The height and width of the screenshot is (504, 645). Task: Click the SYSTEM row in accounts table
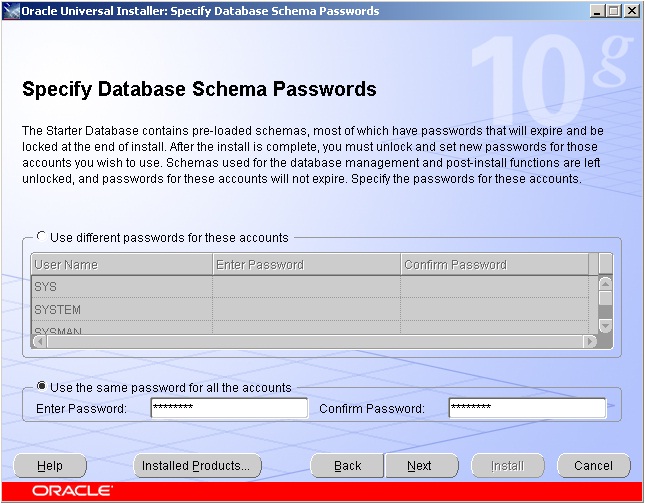pyautogui.click(x=121, y=310)
